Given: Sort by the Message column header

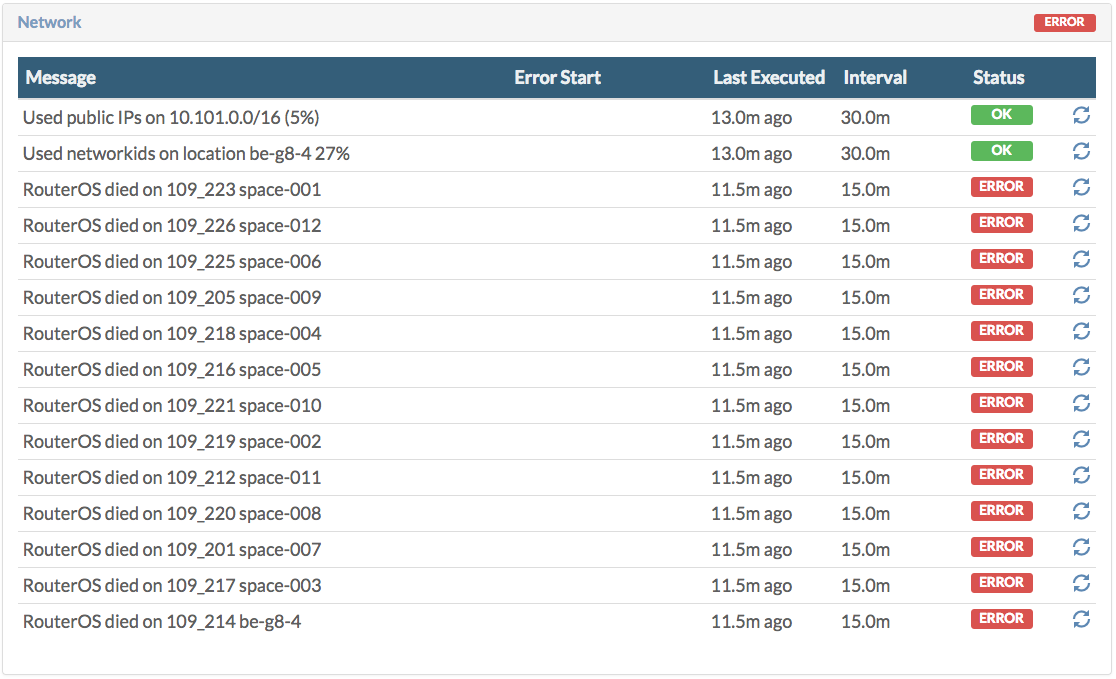Looking at the screenshot, I should pos(61,78).
